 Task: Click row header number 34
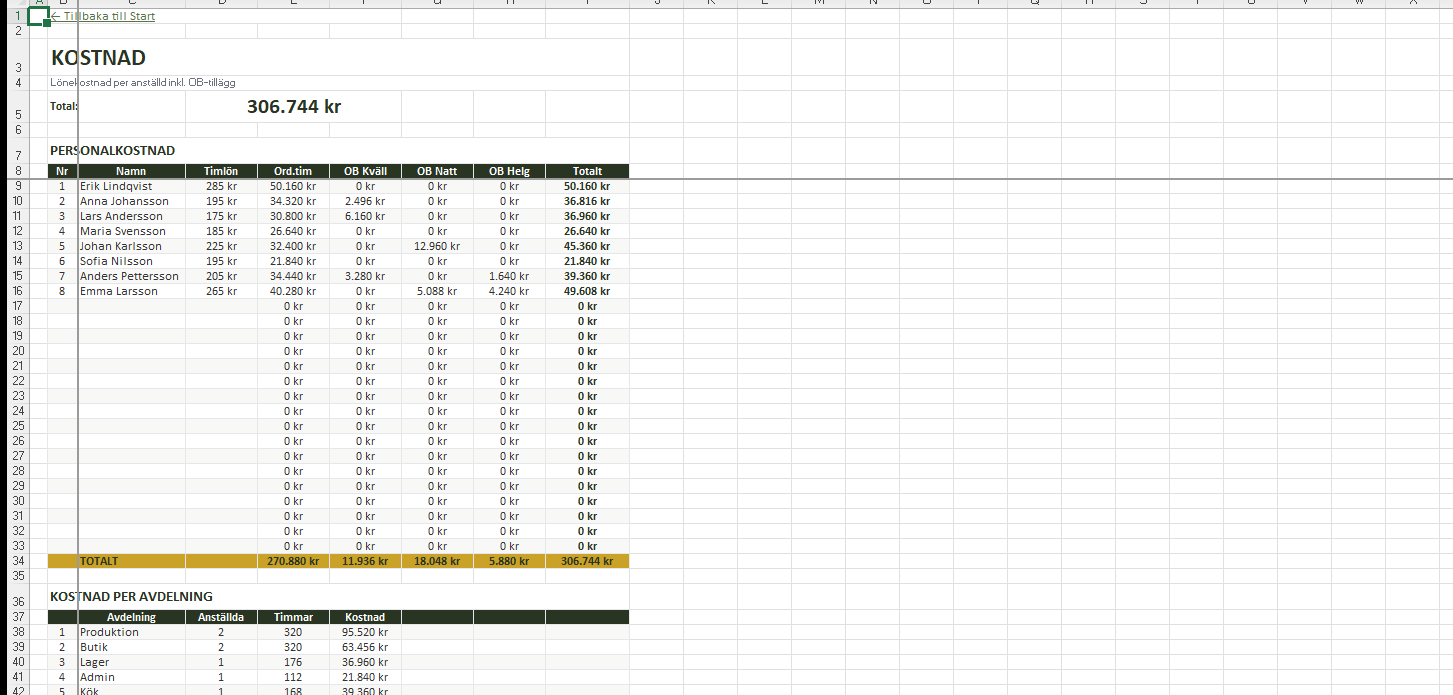coord(18,561)
